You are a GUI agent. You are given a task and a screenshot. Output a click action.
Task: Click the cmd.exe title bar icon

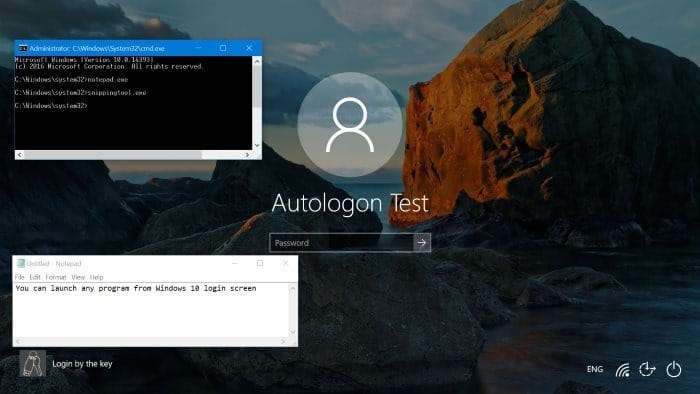click(23, 48)
